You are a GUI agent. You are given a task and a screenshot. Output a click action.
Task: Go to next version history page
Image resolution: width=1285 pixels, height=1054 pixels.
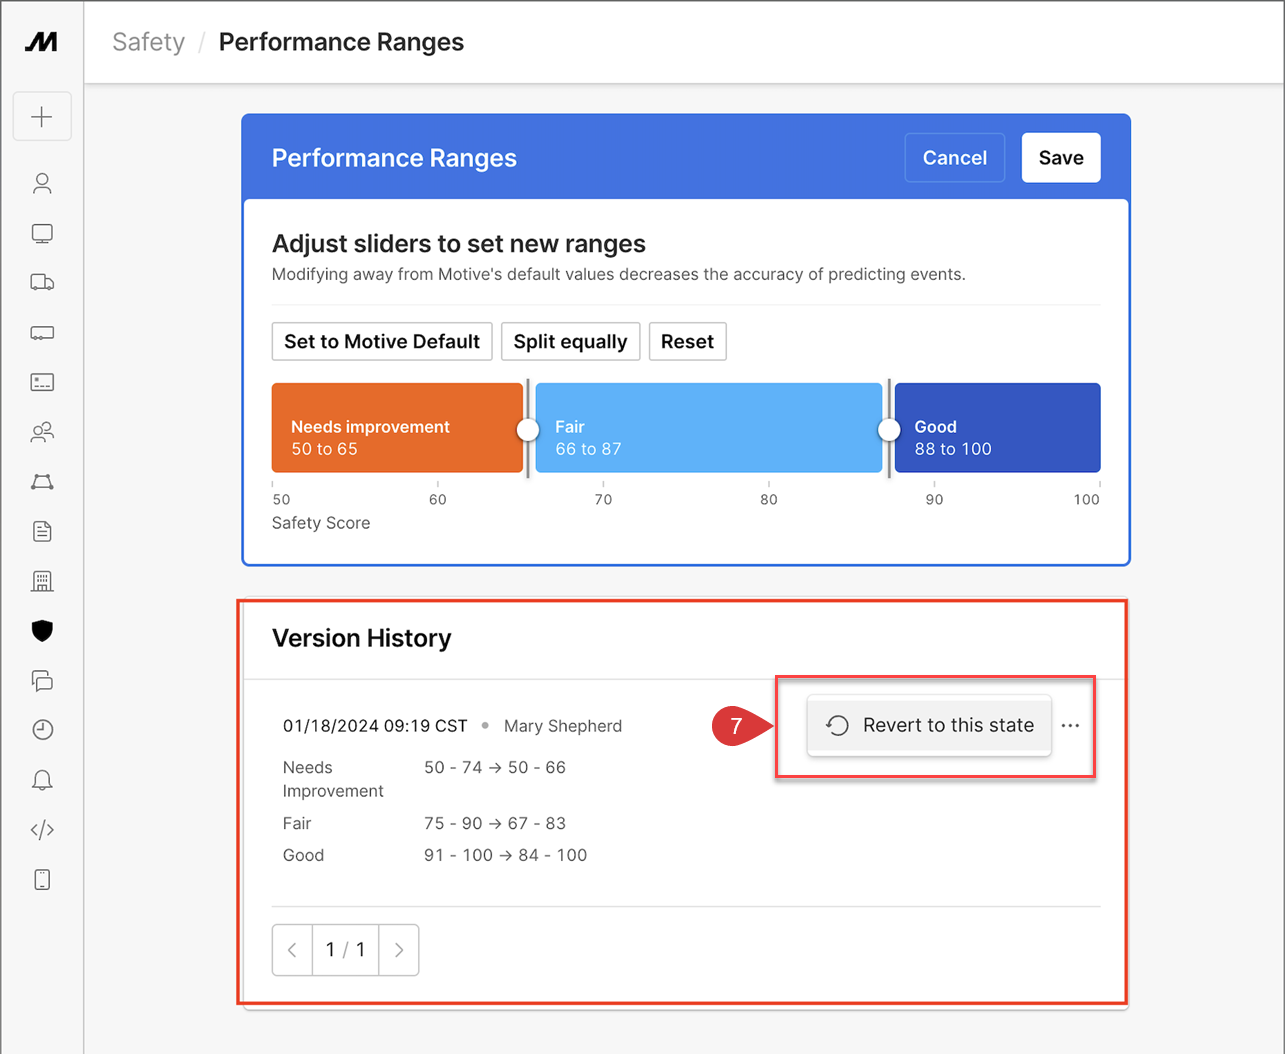(399, 950)
